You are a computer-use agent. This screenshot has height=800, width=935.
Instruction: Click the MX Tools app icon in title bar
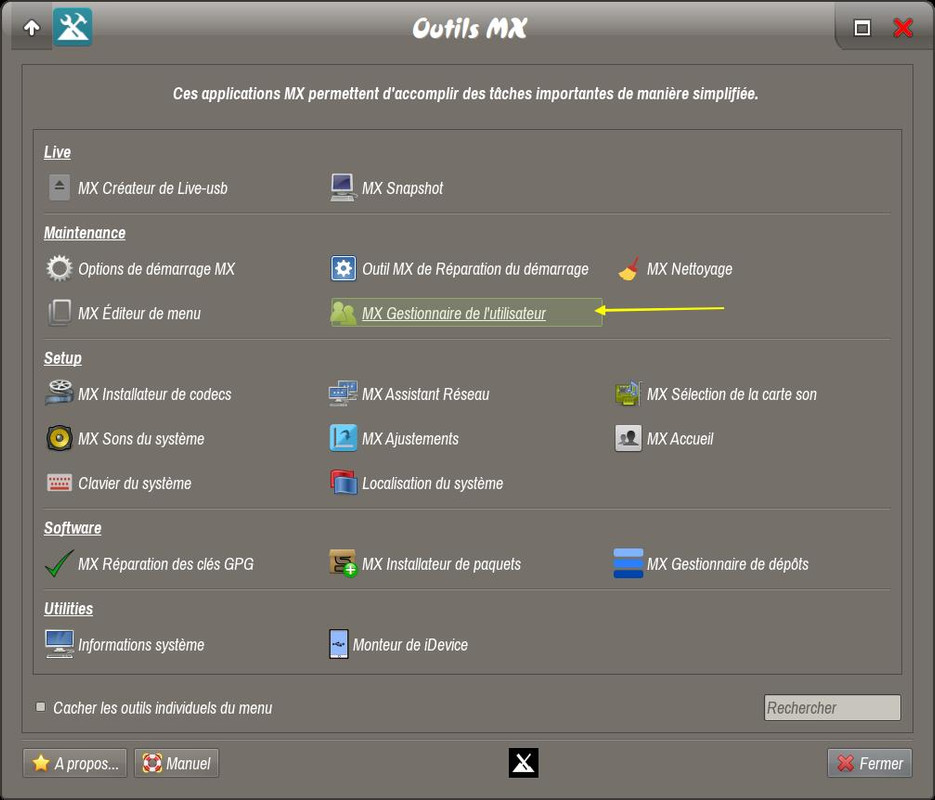pos(73,27)
